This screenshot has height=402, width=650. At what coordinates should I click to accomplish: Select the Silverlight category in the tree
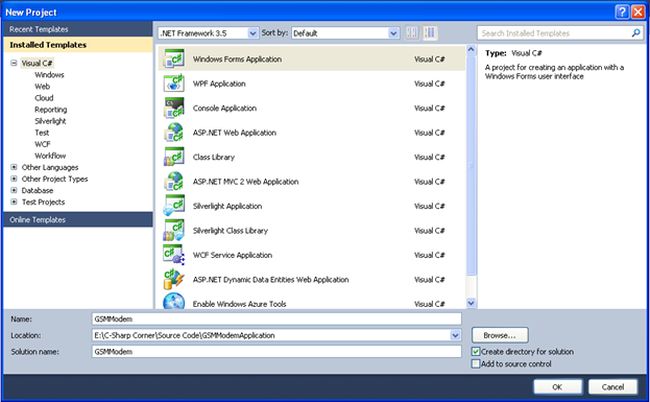tap(50, 121)
